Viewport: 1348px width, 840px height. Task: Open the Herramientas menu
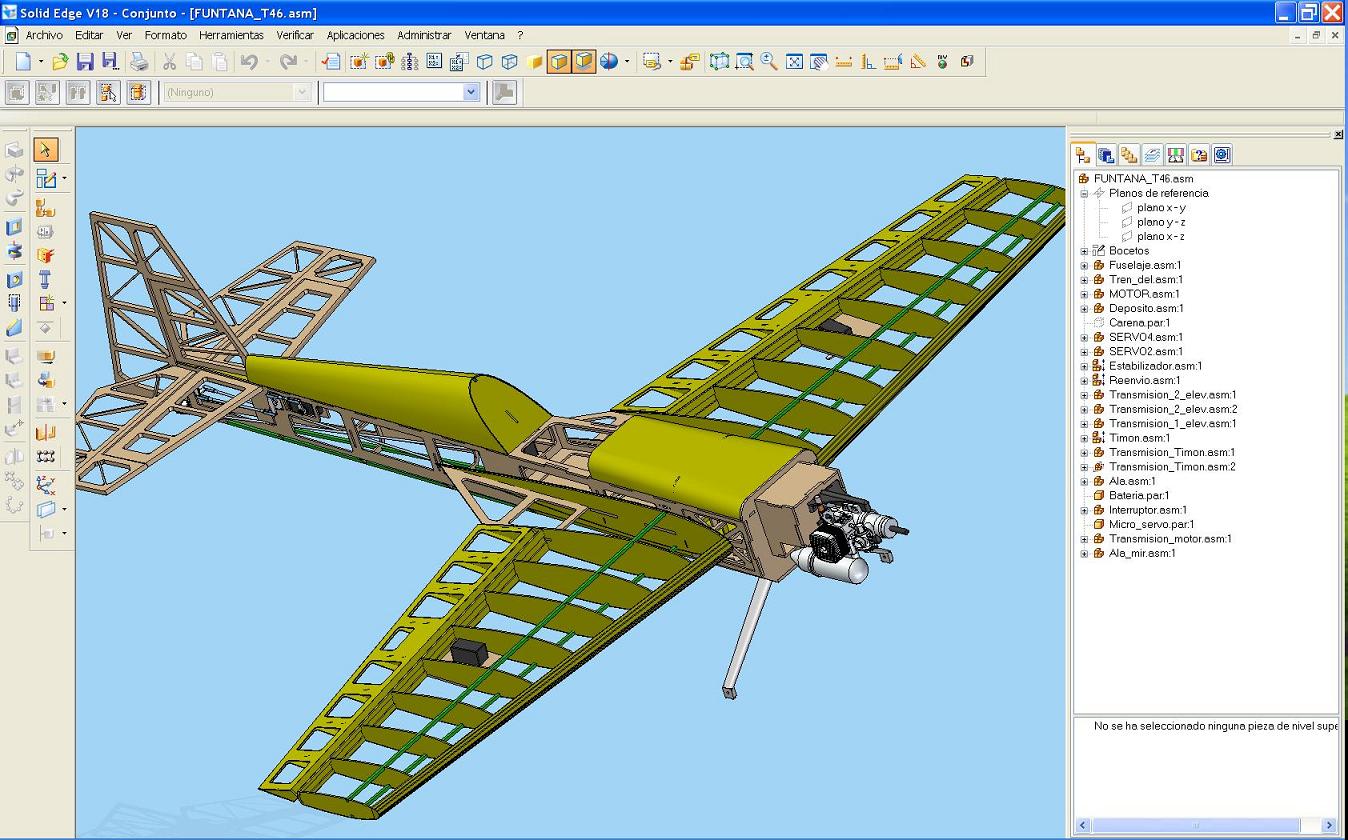(231, 35)
